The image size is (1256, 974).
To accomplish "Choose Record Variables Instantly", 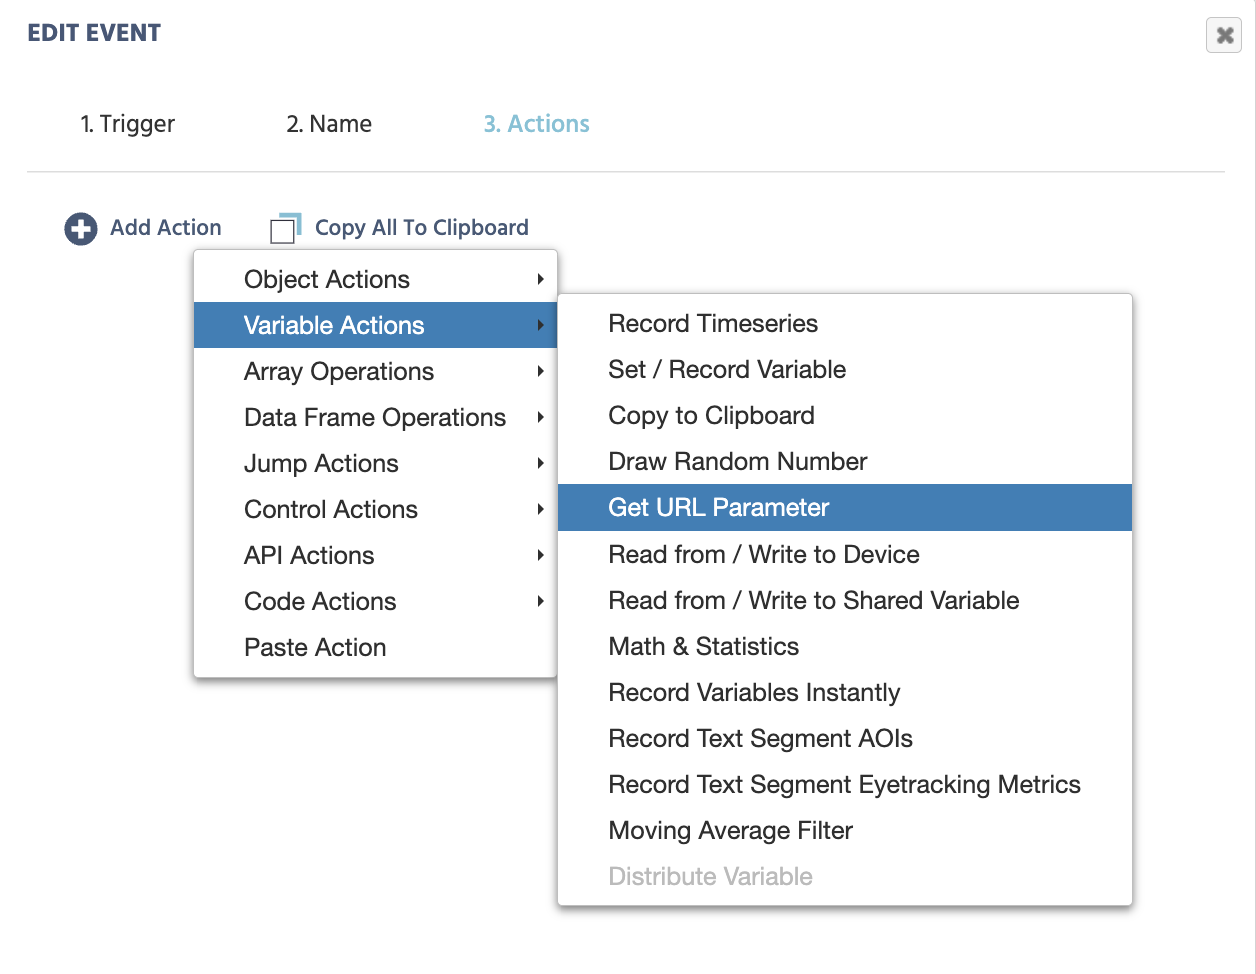I will point(845,693).
